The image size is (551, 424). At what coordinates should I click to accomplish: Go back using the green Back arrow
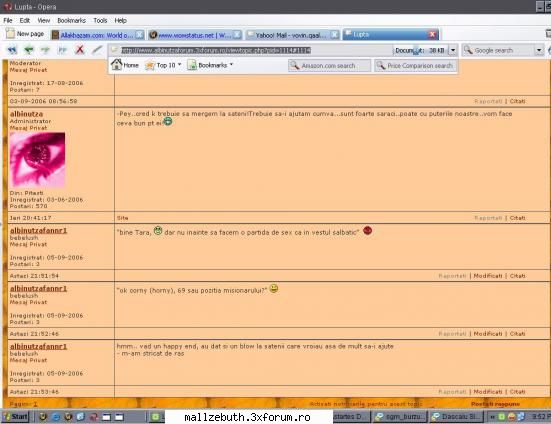(29, 50)
